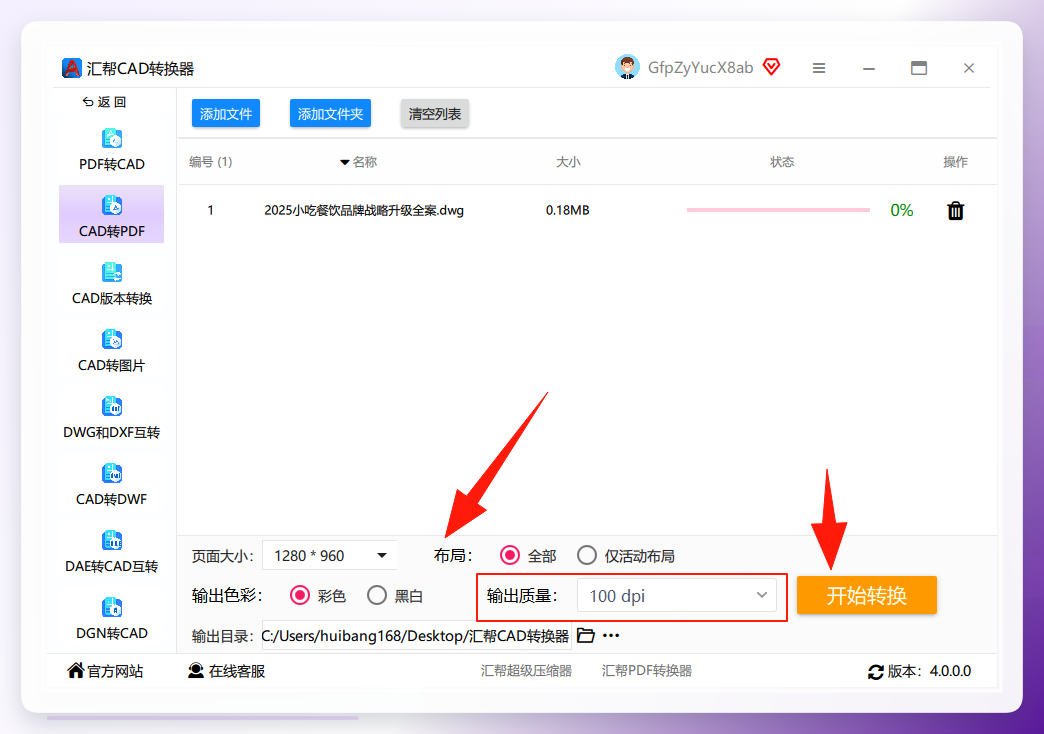
Task: Open more output directory options (three dots)
Action: (x=611, y=635)
